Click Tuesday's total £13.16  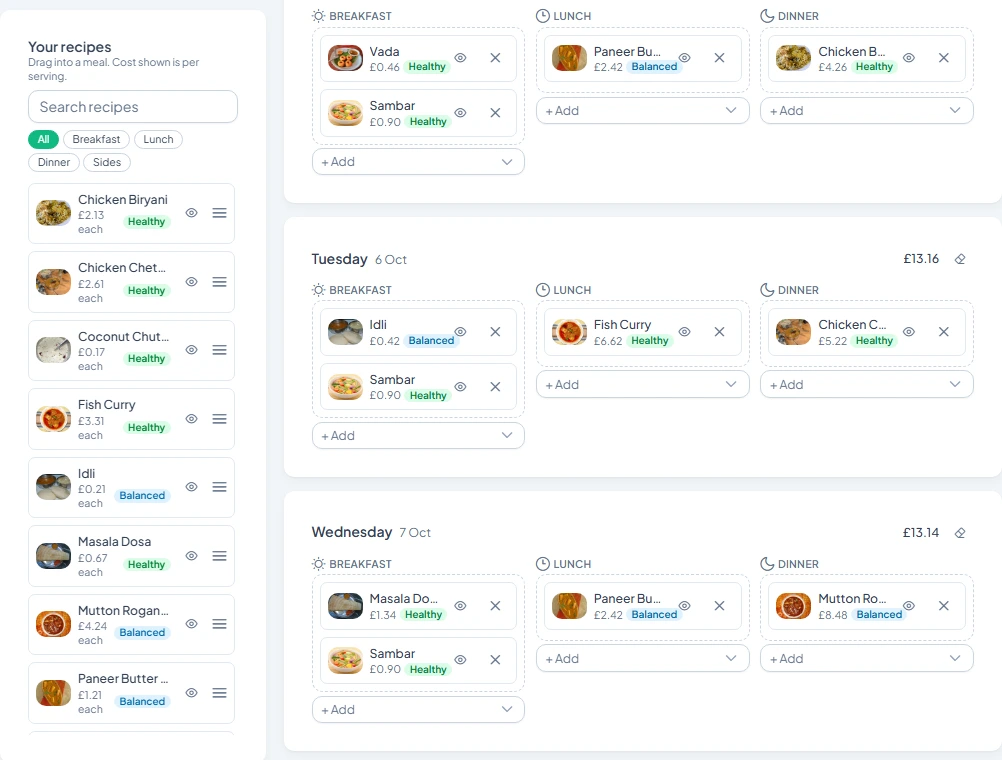tap(921, 259)
